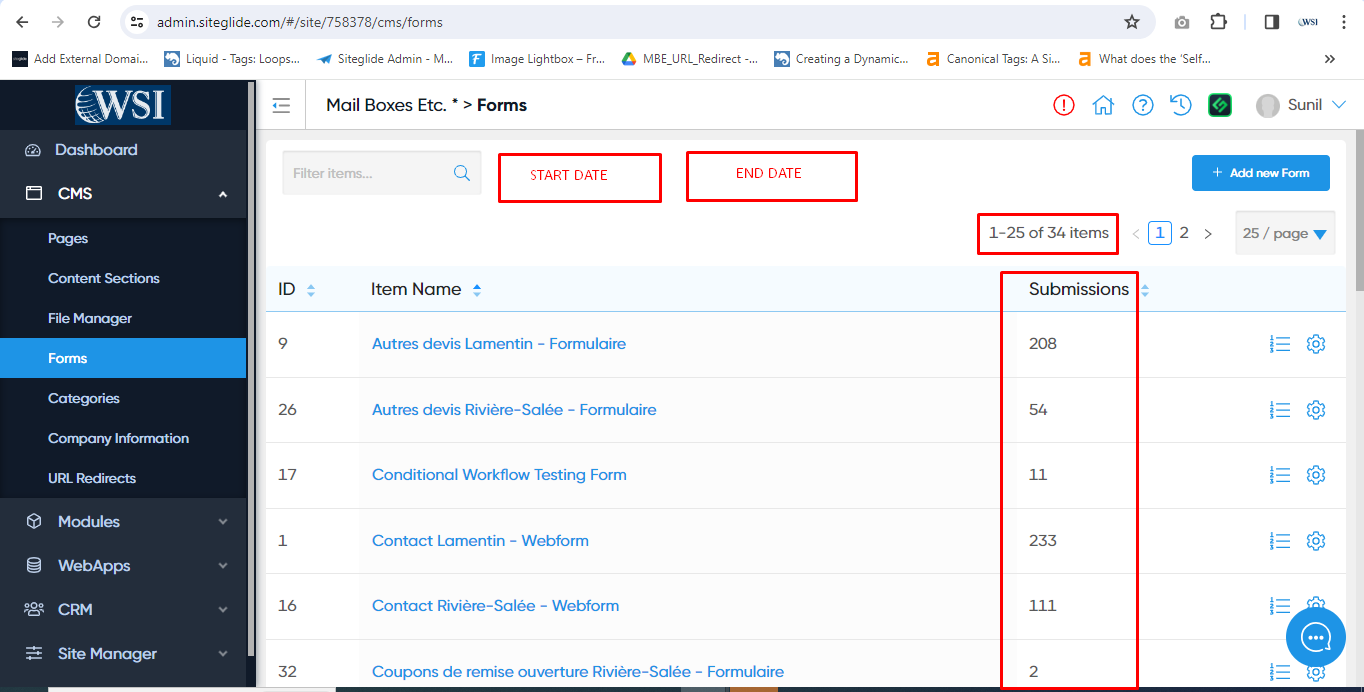Open File Manager menu item
The image size is (1364, 692).
(x=90, y=318)
